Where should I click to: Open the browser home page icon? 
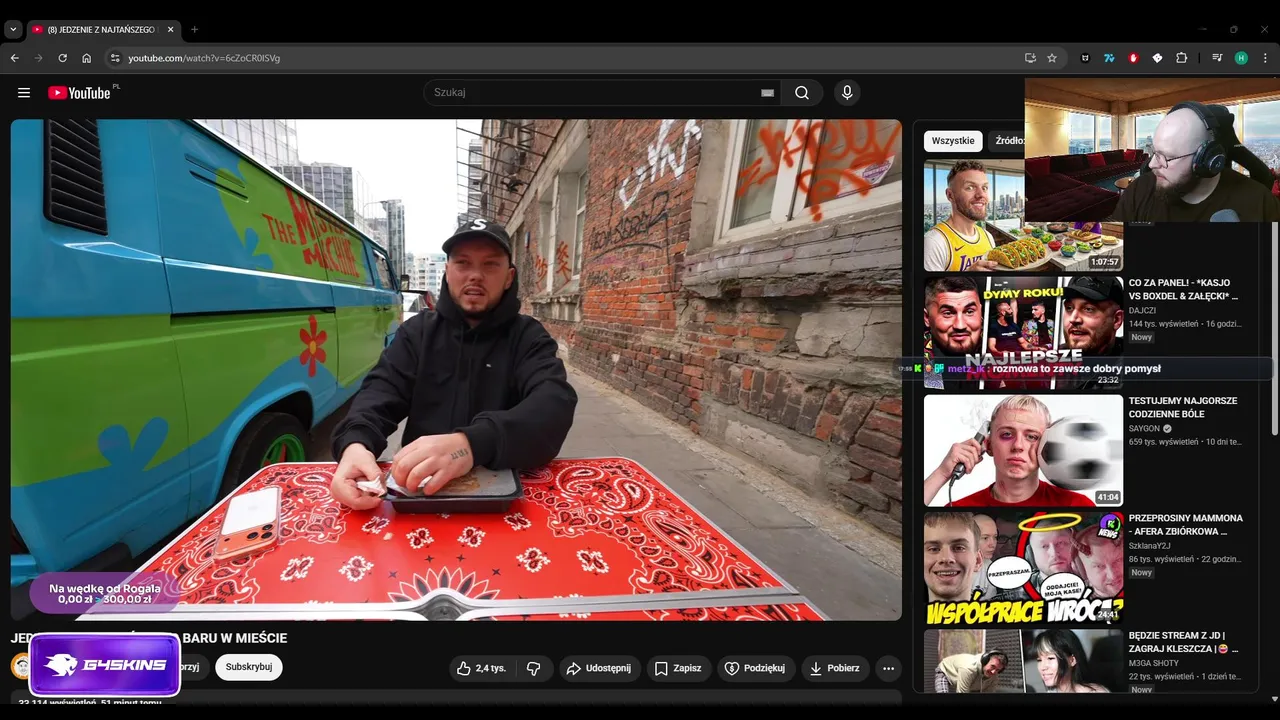tap(86, 58)
